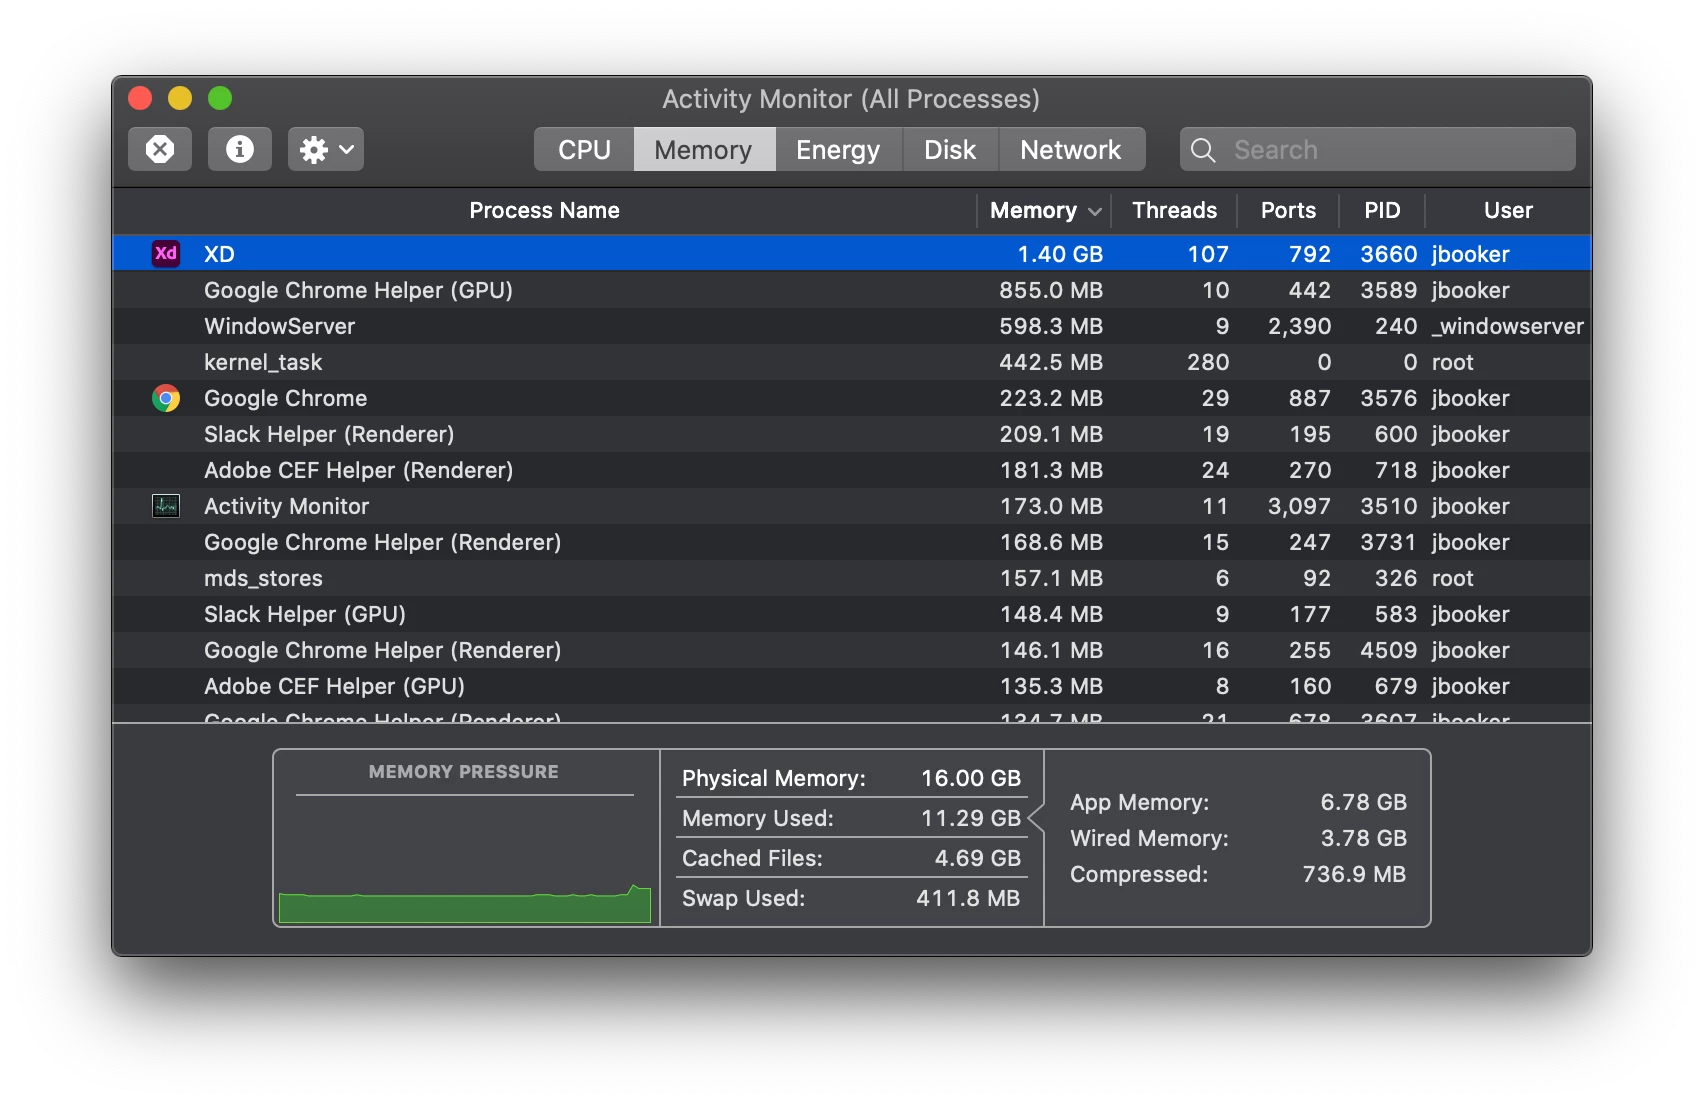Open the process Info inspector button
Image resolution: width=1704 pixels, height=1104 pixels.
pos(240,149)
